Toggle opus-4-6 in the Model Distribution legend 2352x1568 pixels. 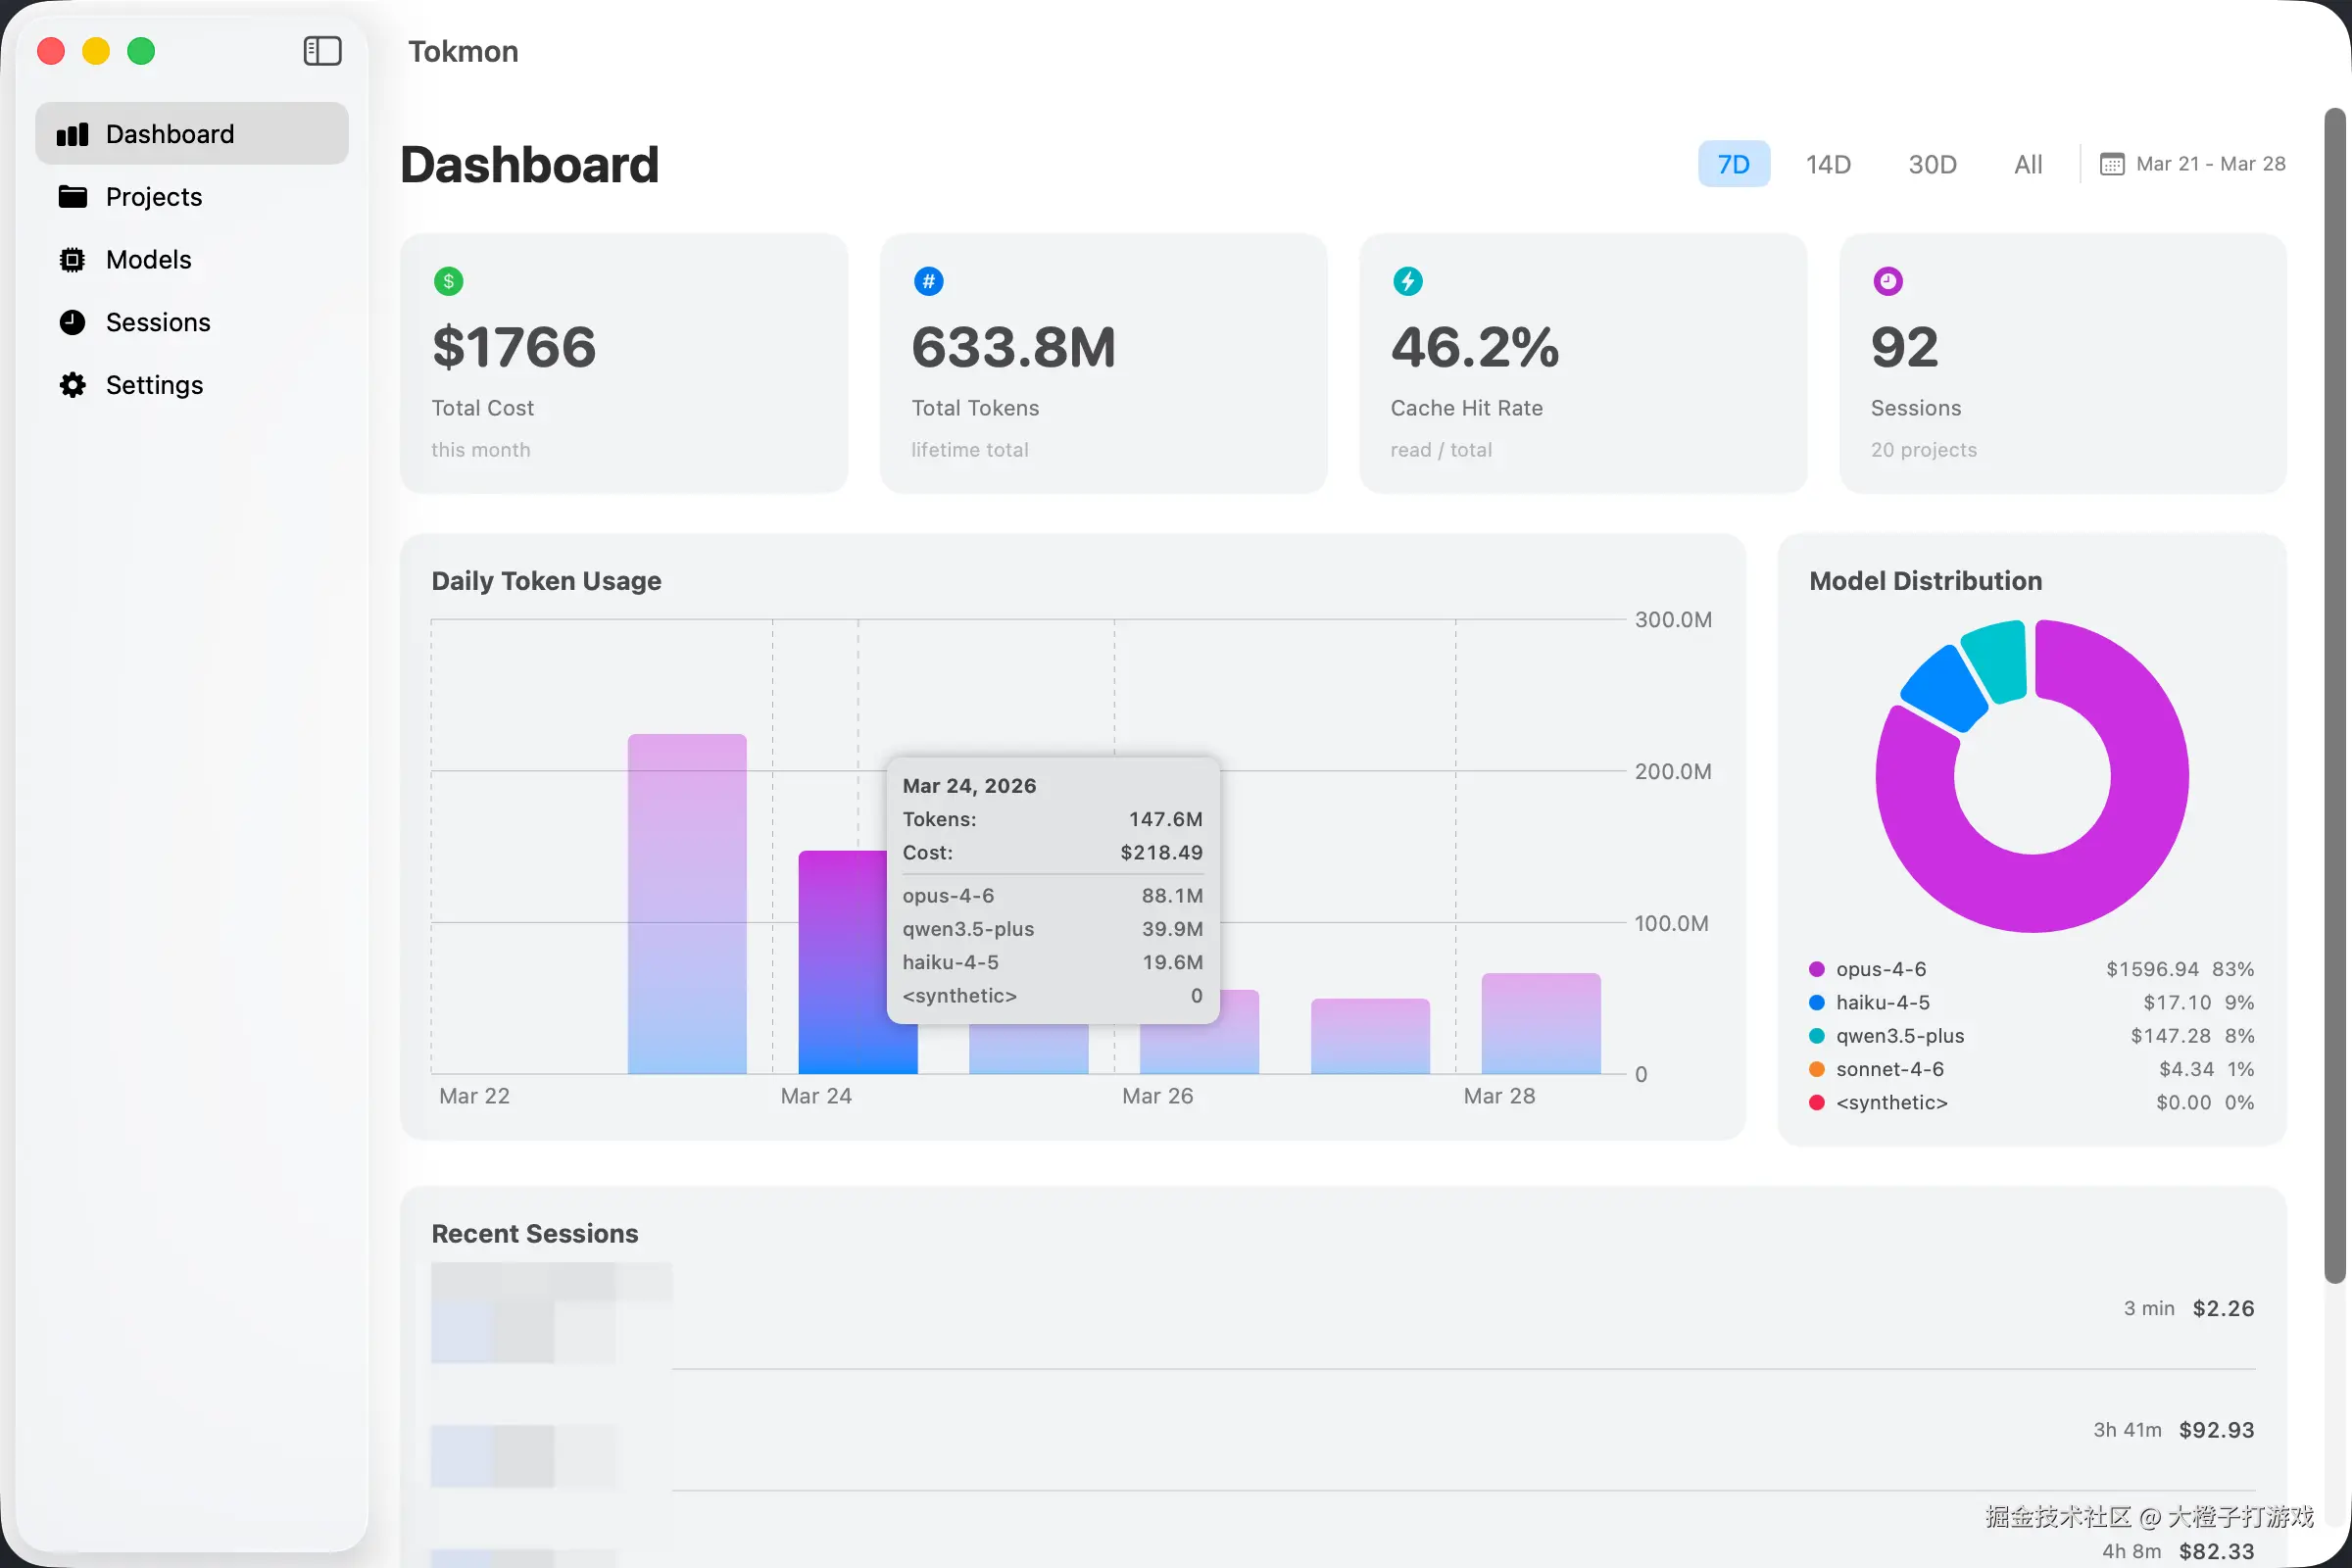tap(1881, 968)
